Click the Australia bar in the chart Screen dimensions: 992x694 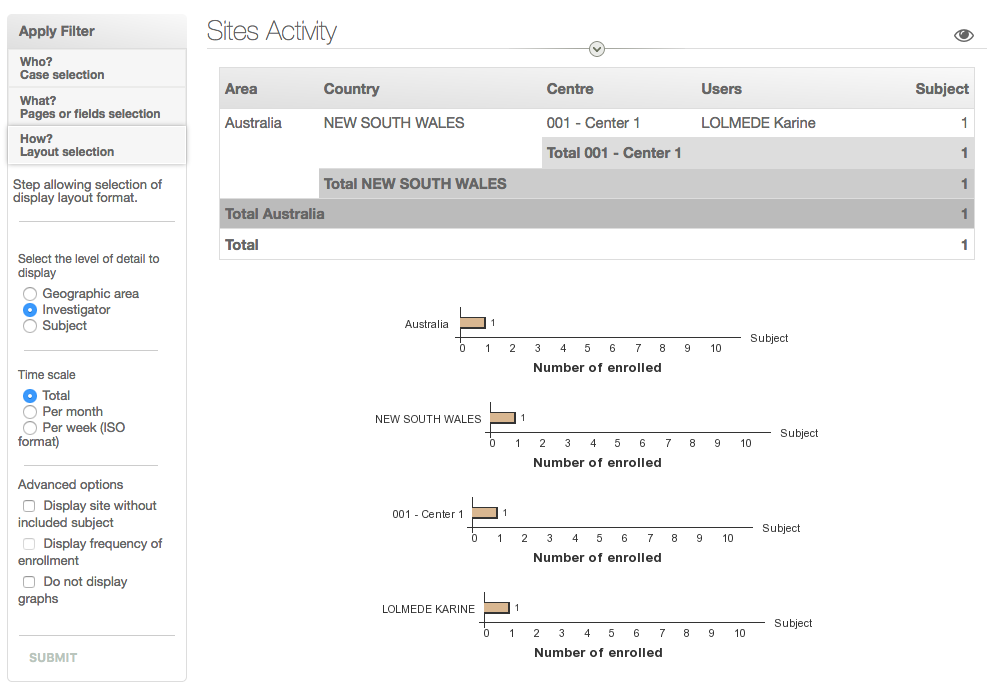click(x=473, y=323)
